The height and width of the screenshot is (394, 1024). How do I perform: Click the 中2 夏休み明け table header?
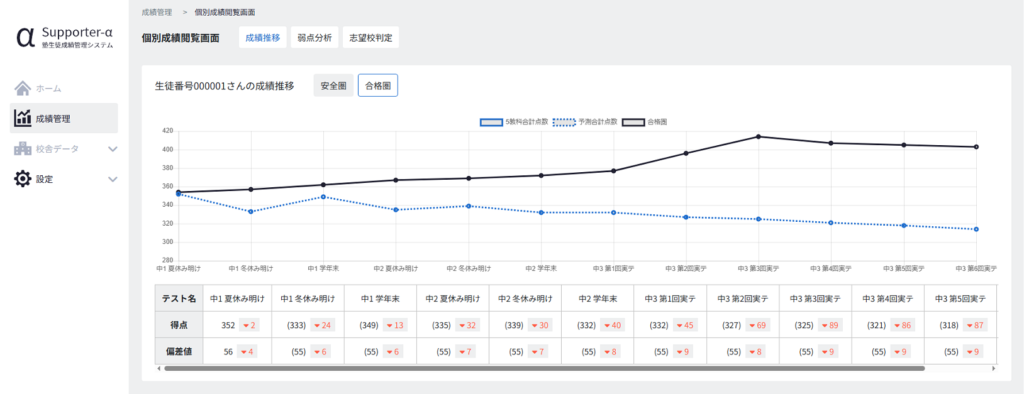point(453,299)
